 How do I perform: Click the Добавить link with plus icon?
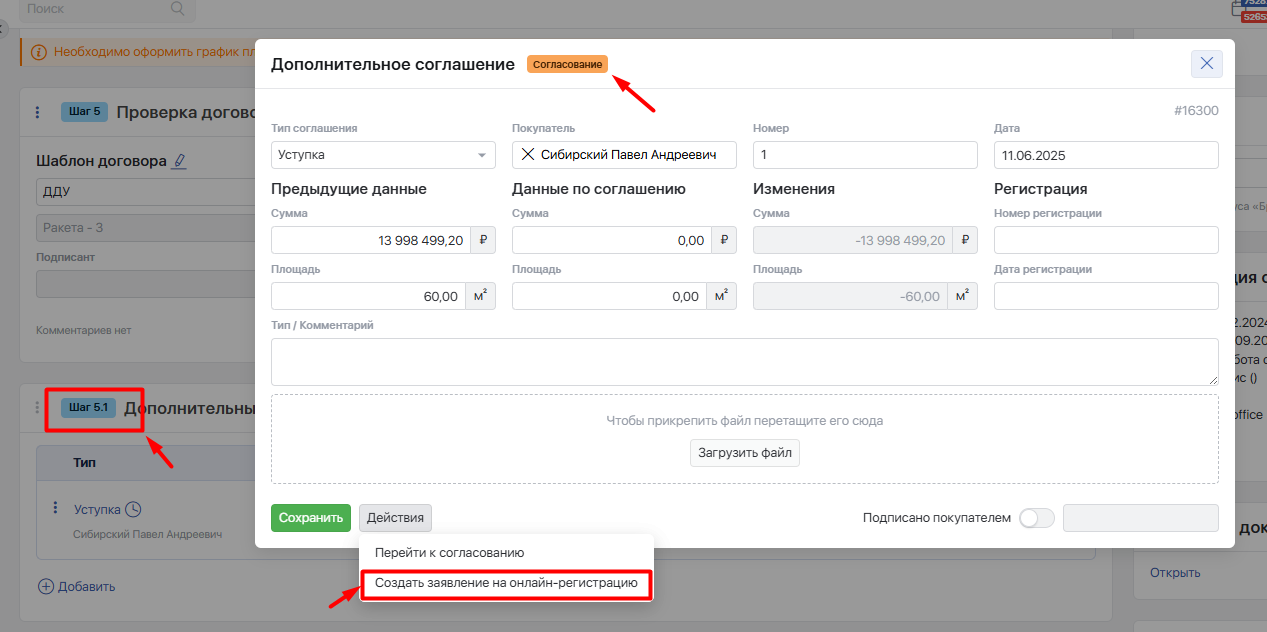(x=76, y=587)
